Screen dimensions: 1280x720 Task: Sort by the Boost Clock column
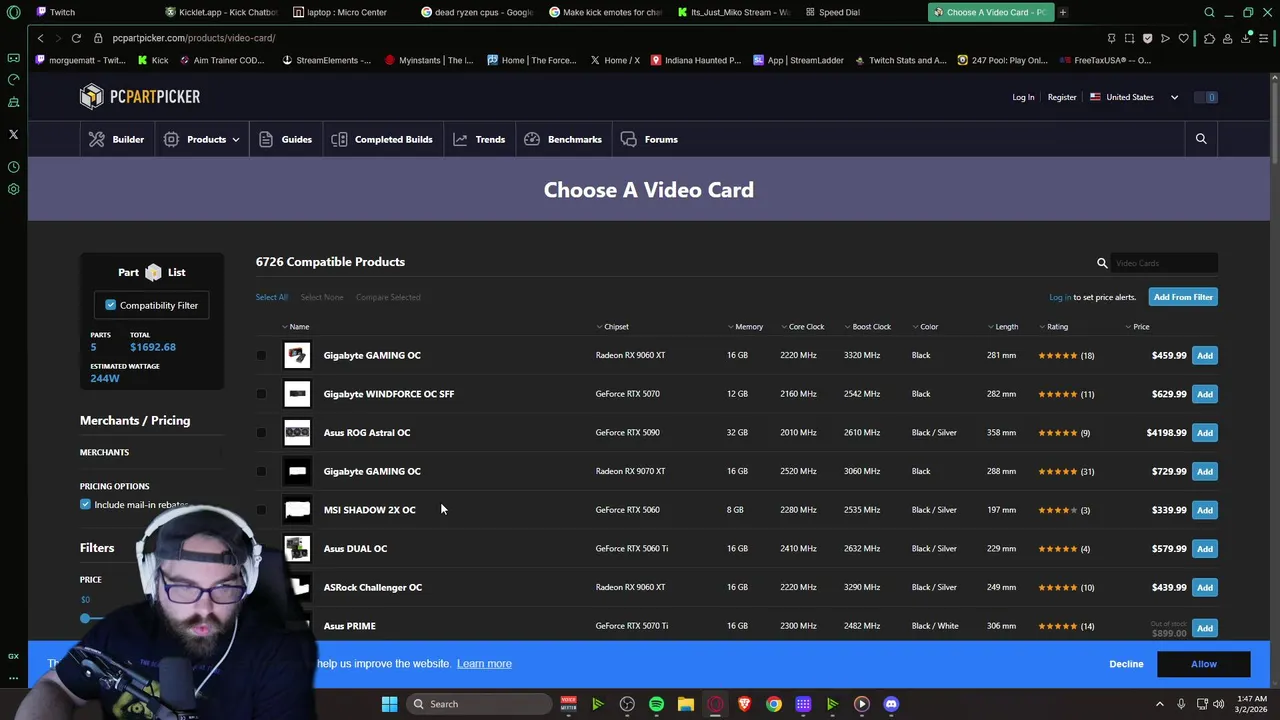(x=868, y=327)
